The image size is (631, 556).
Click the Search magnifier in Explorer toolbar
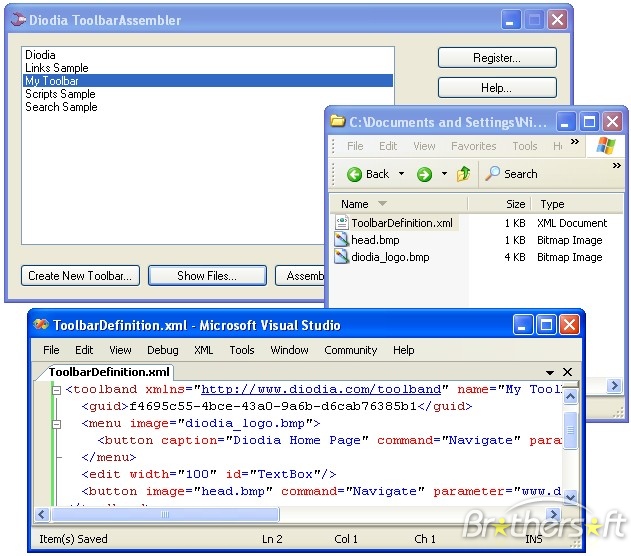pos(492,174)
